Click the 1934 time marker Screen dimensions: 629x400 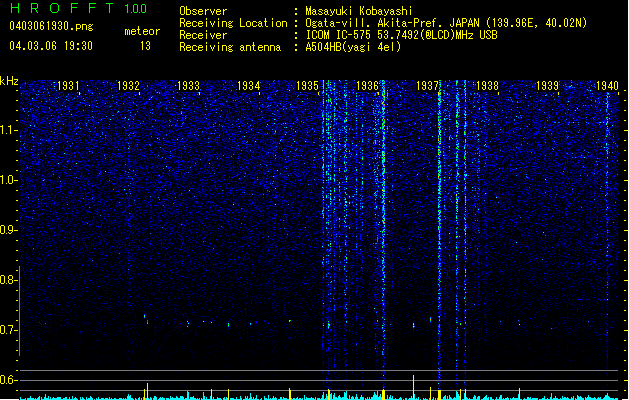[x=249, y=86]
